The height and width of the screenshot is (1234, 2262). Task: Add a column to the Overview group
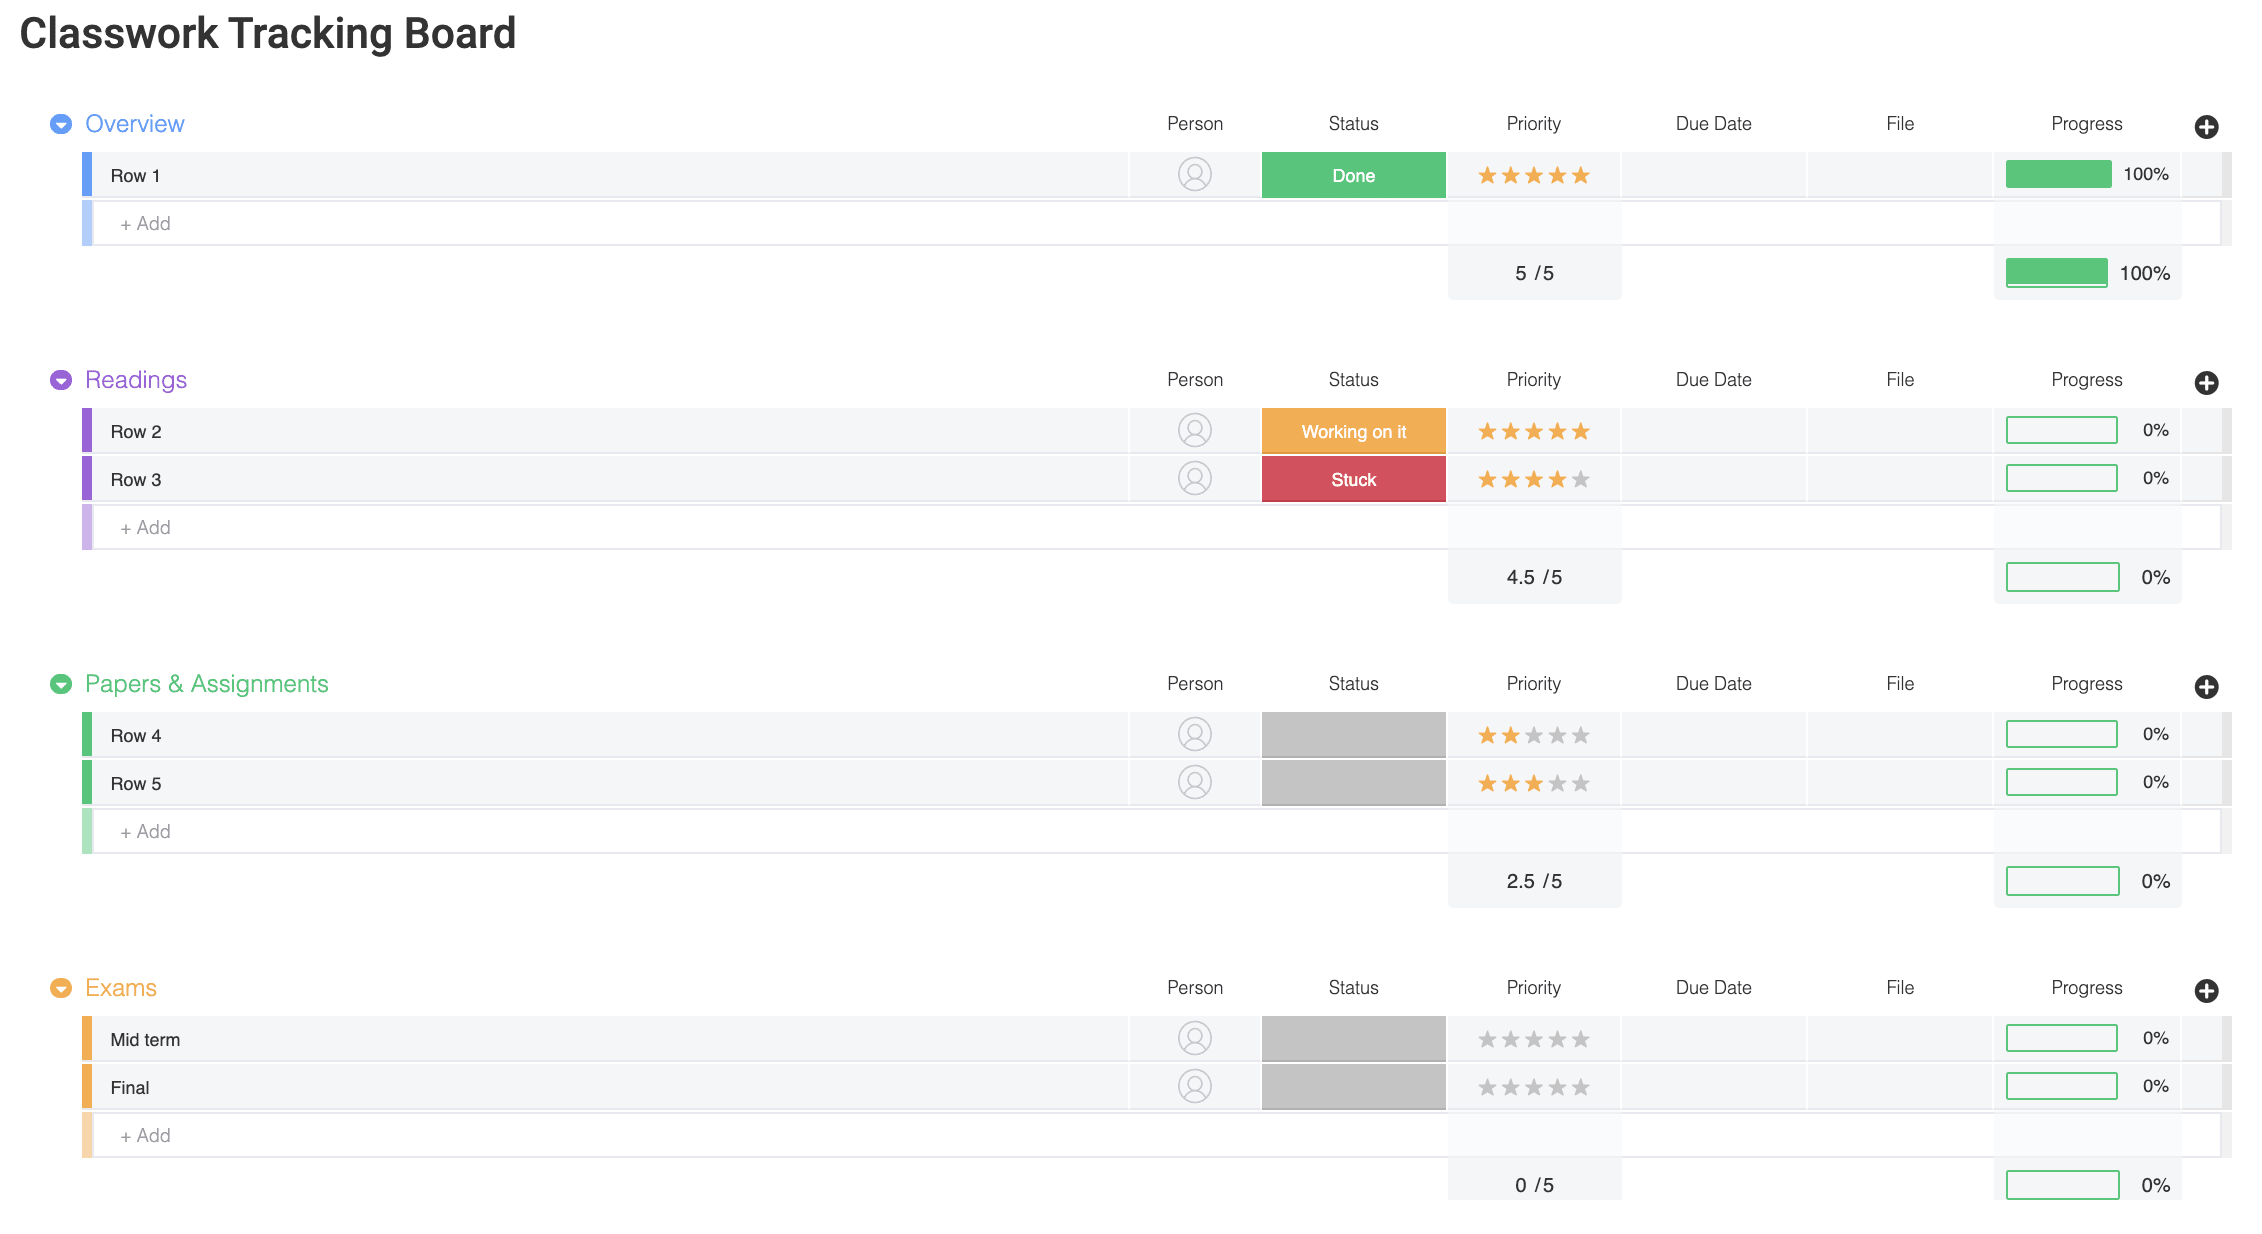point(2206,127)
